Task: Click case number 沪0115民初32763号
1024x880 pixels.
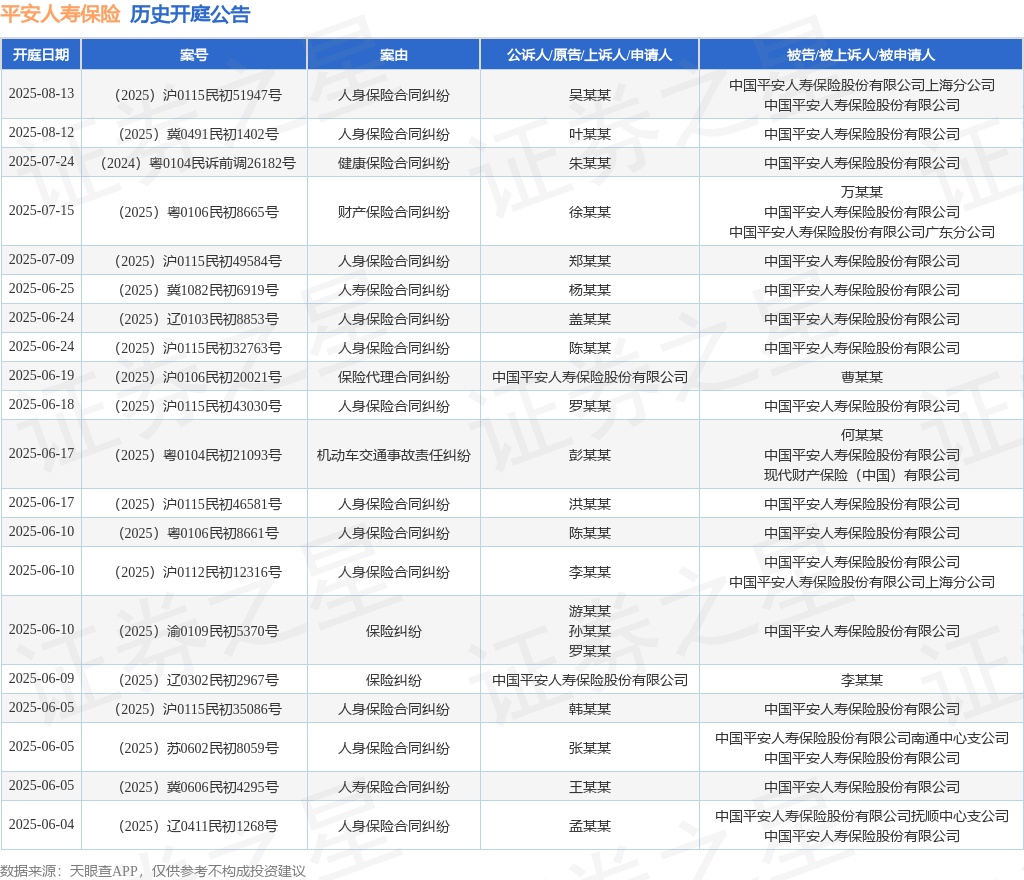Action: [x=198, y=348]
